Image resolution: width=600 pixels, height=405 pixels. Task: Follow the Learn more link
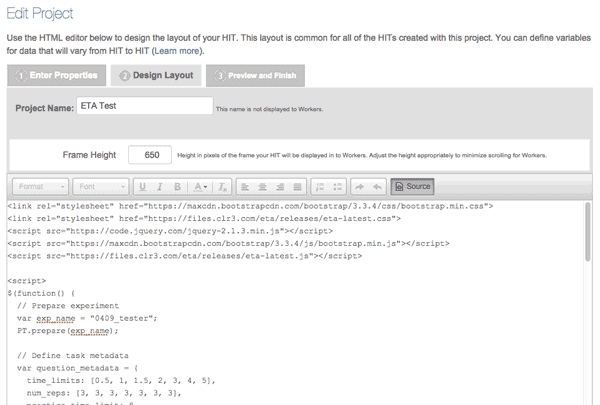[x=177, y=51]
